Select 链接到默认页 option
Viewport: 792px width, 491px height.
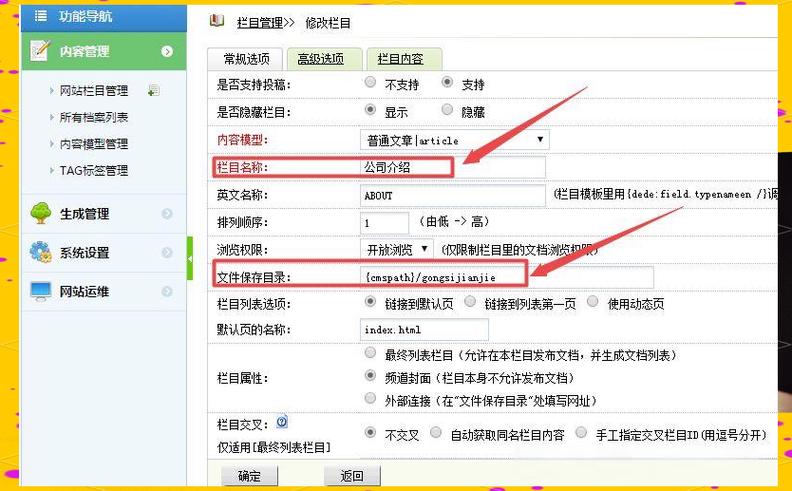coord(370,302)
